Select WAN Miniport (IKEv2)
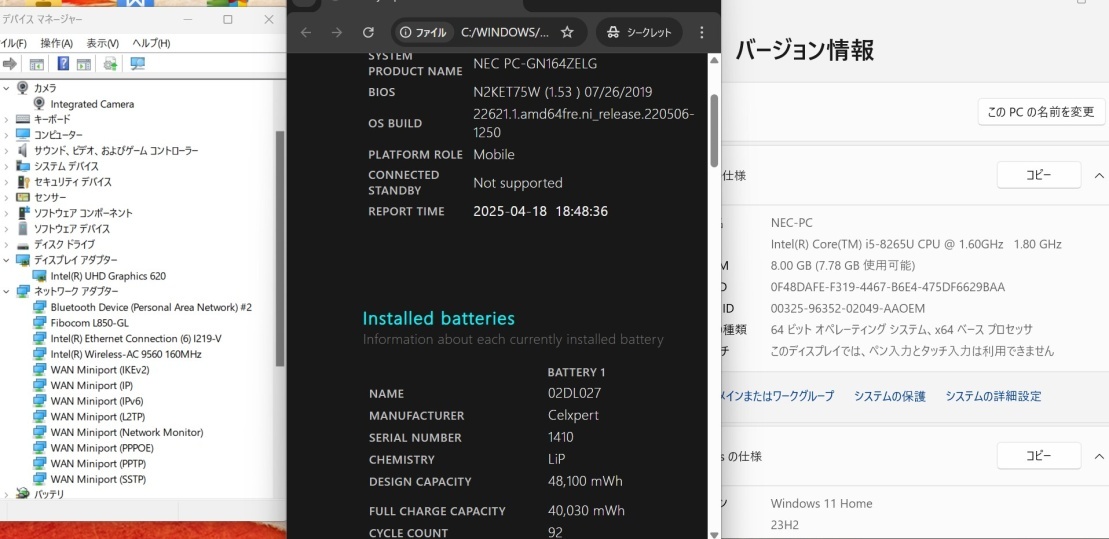1109x539 pixels. 100,369
